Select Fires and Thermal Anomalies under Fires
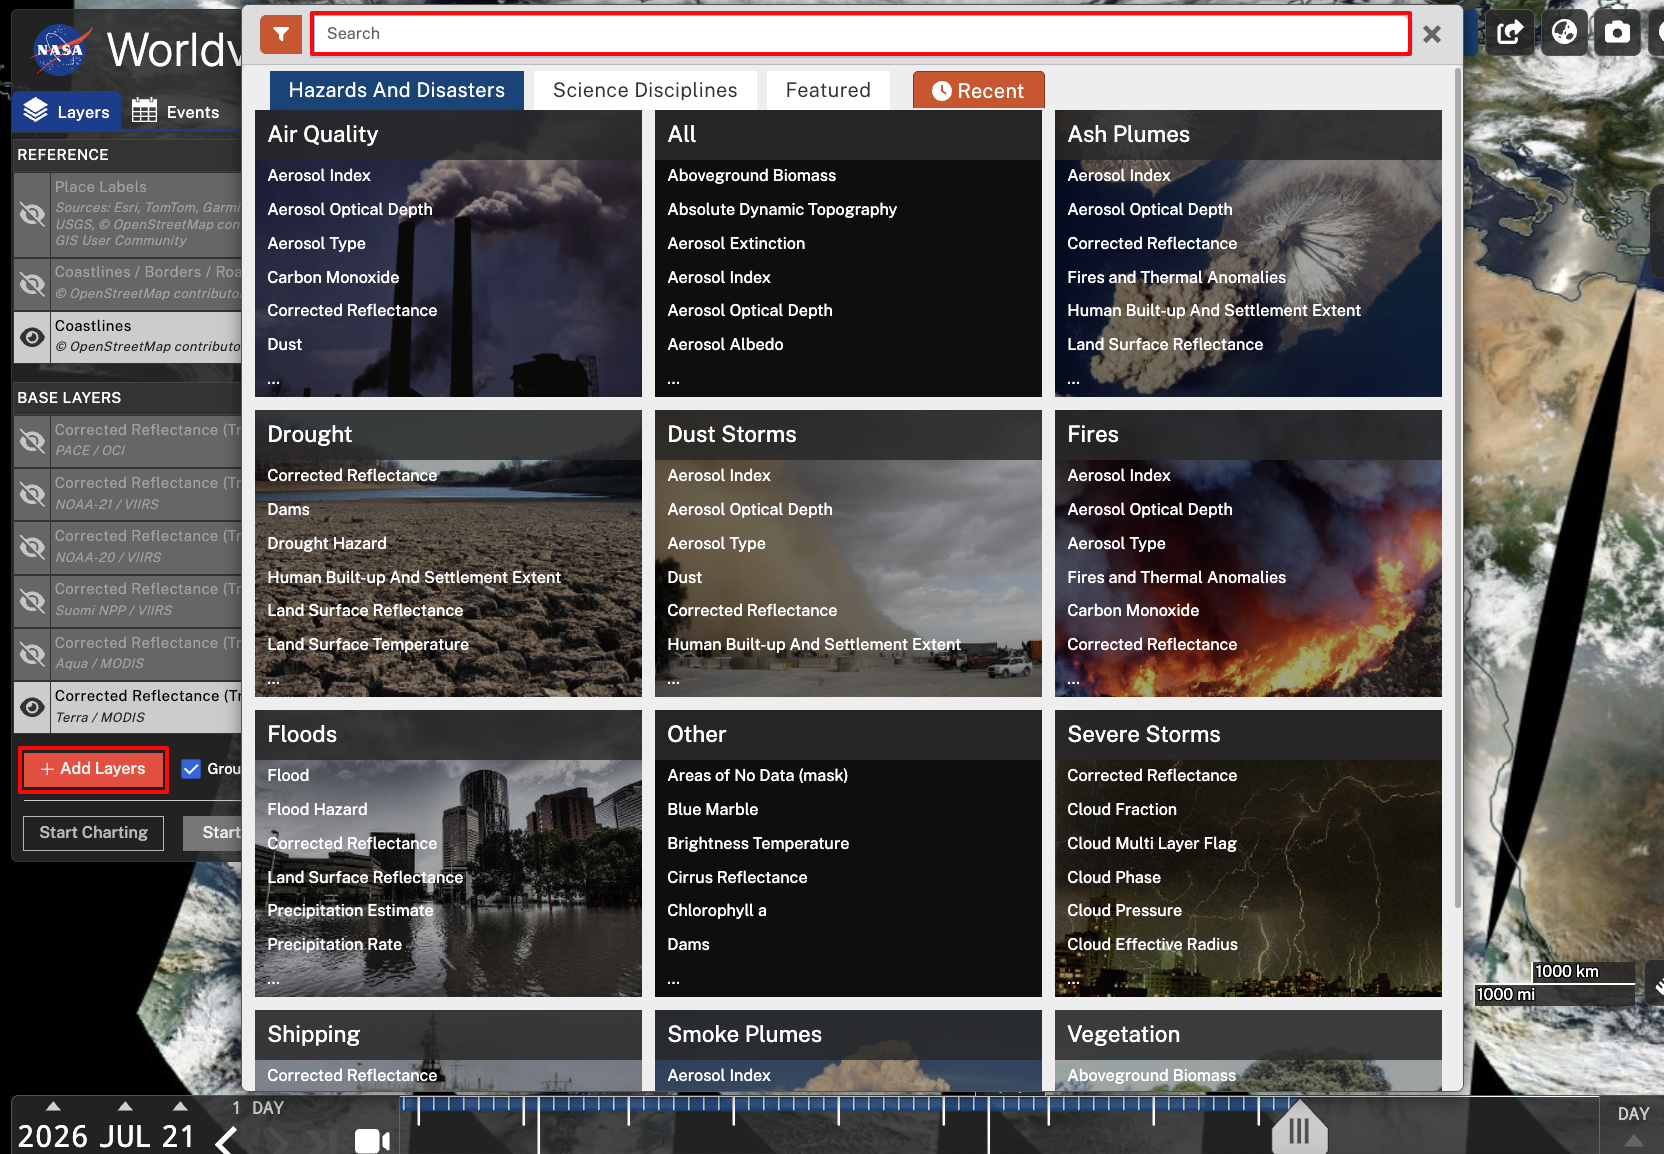Image resolution: width=1664 pixels, height=1154 pixels. 1177,578
